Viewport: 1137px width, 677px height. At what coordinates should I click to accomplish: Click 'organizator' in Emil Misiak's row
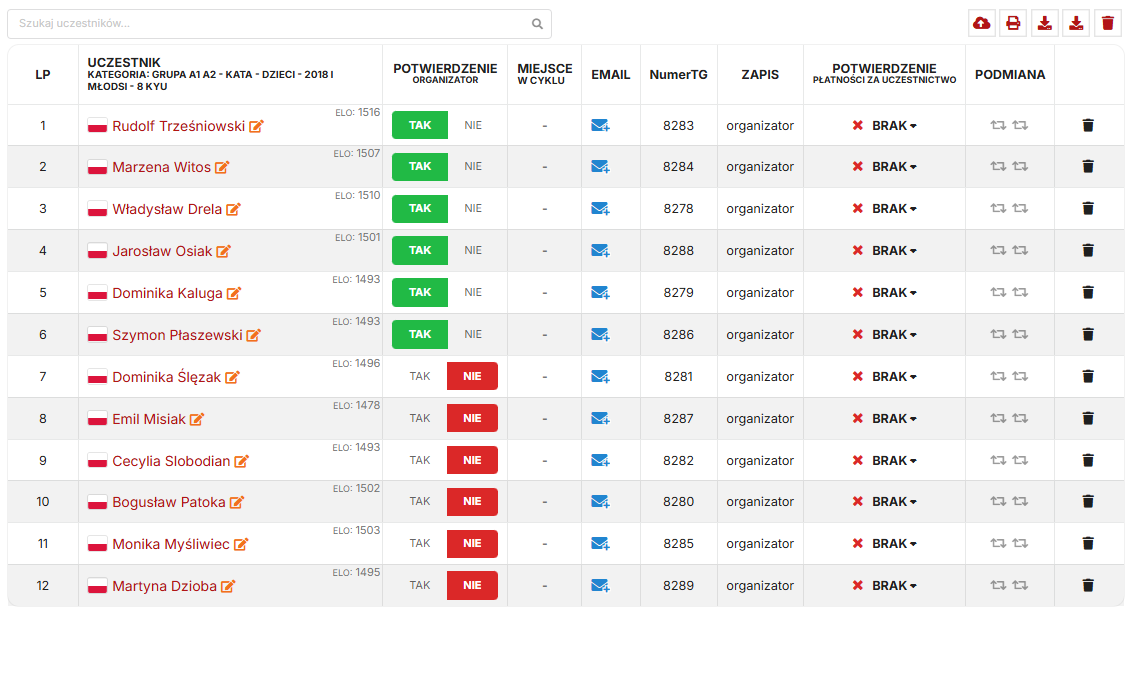[760, 419]
